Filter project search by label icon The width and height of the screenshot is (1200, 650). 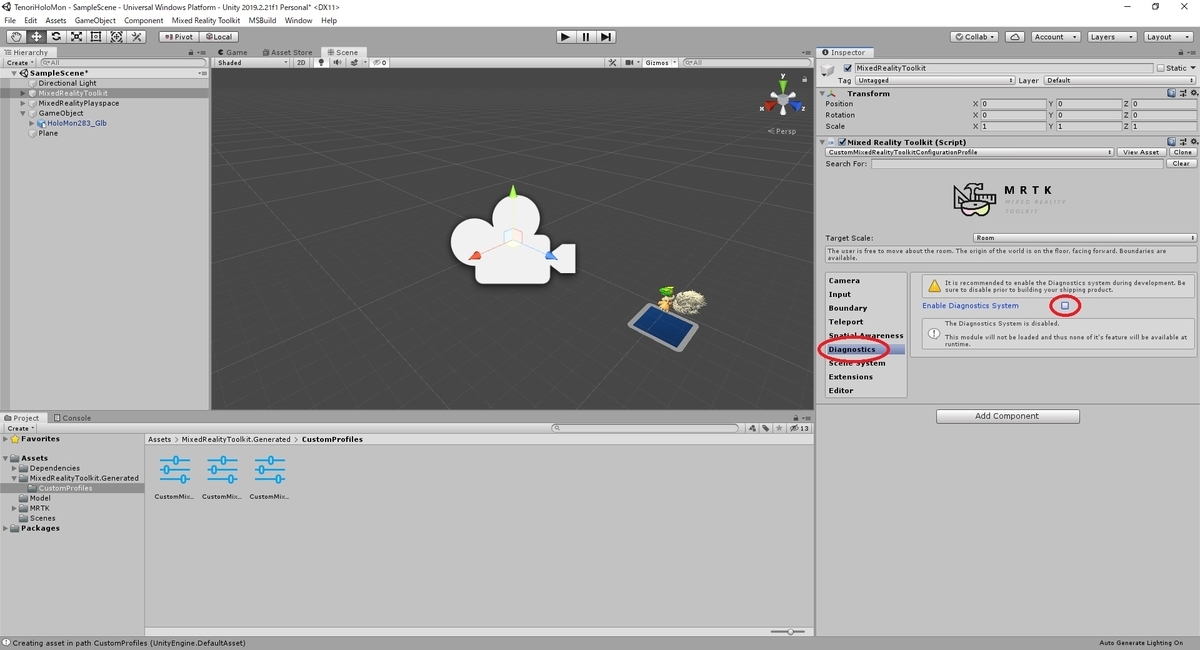[x=767, y=428]
